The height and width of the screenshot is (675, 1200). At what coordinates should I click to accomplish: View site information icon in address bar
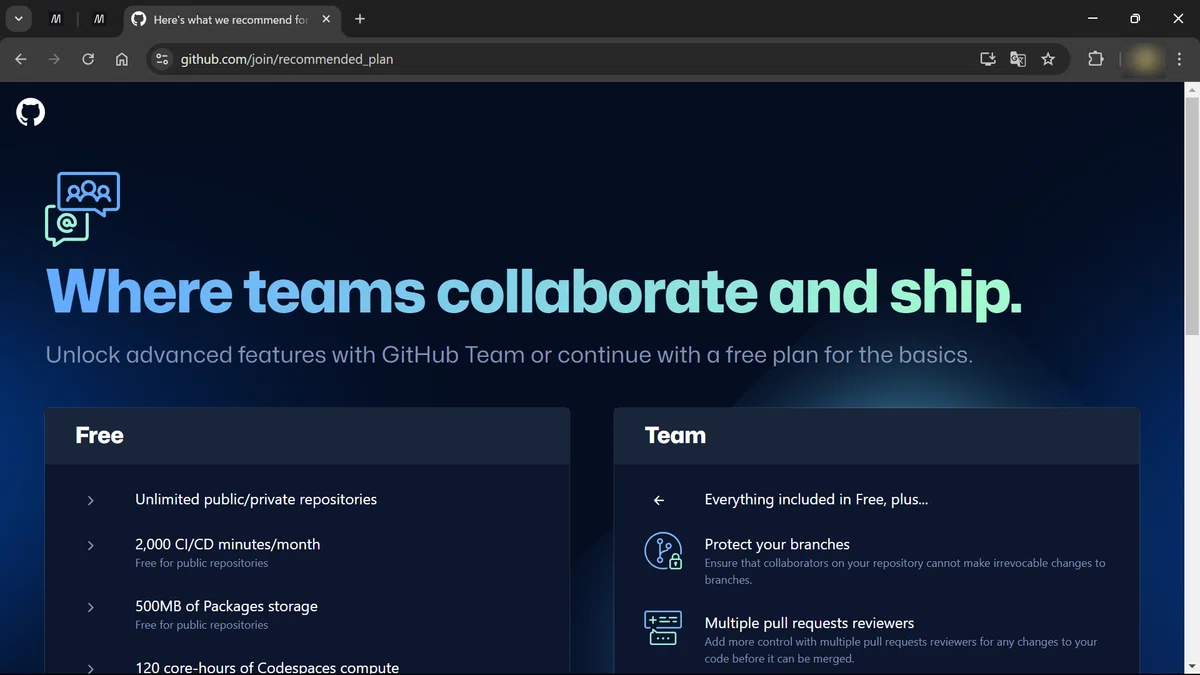tap(162, 59)
